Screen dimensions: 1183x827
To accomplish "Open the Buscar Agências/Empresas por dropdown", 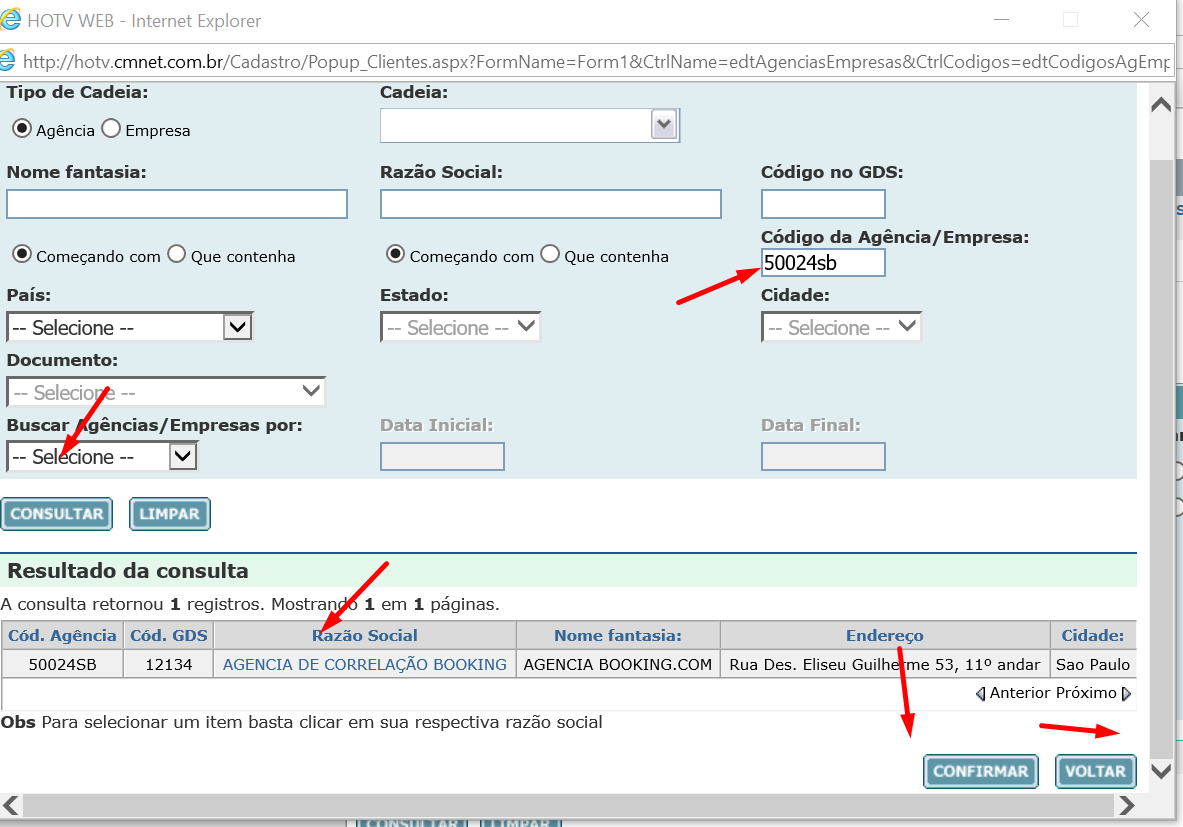I will 102,457.
